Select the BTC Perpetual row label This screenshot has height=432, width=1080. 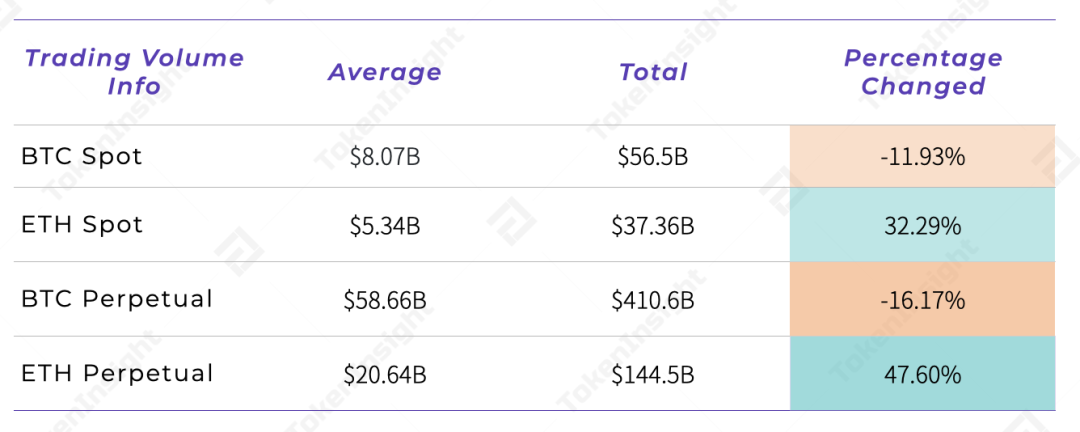point(117,299)
